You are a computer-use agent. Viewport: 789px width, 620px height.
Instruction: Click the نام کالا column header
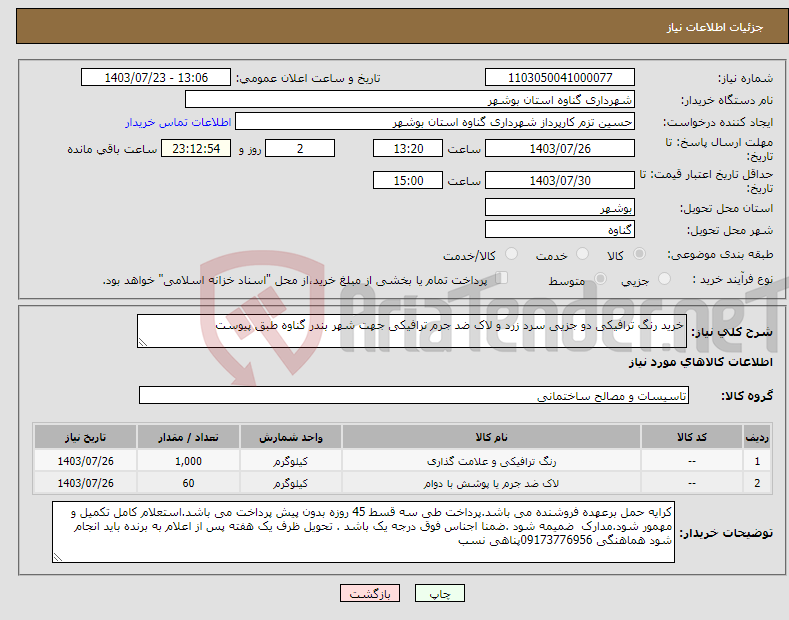(x=491, y=437)
